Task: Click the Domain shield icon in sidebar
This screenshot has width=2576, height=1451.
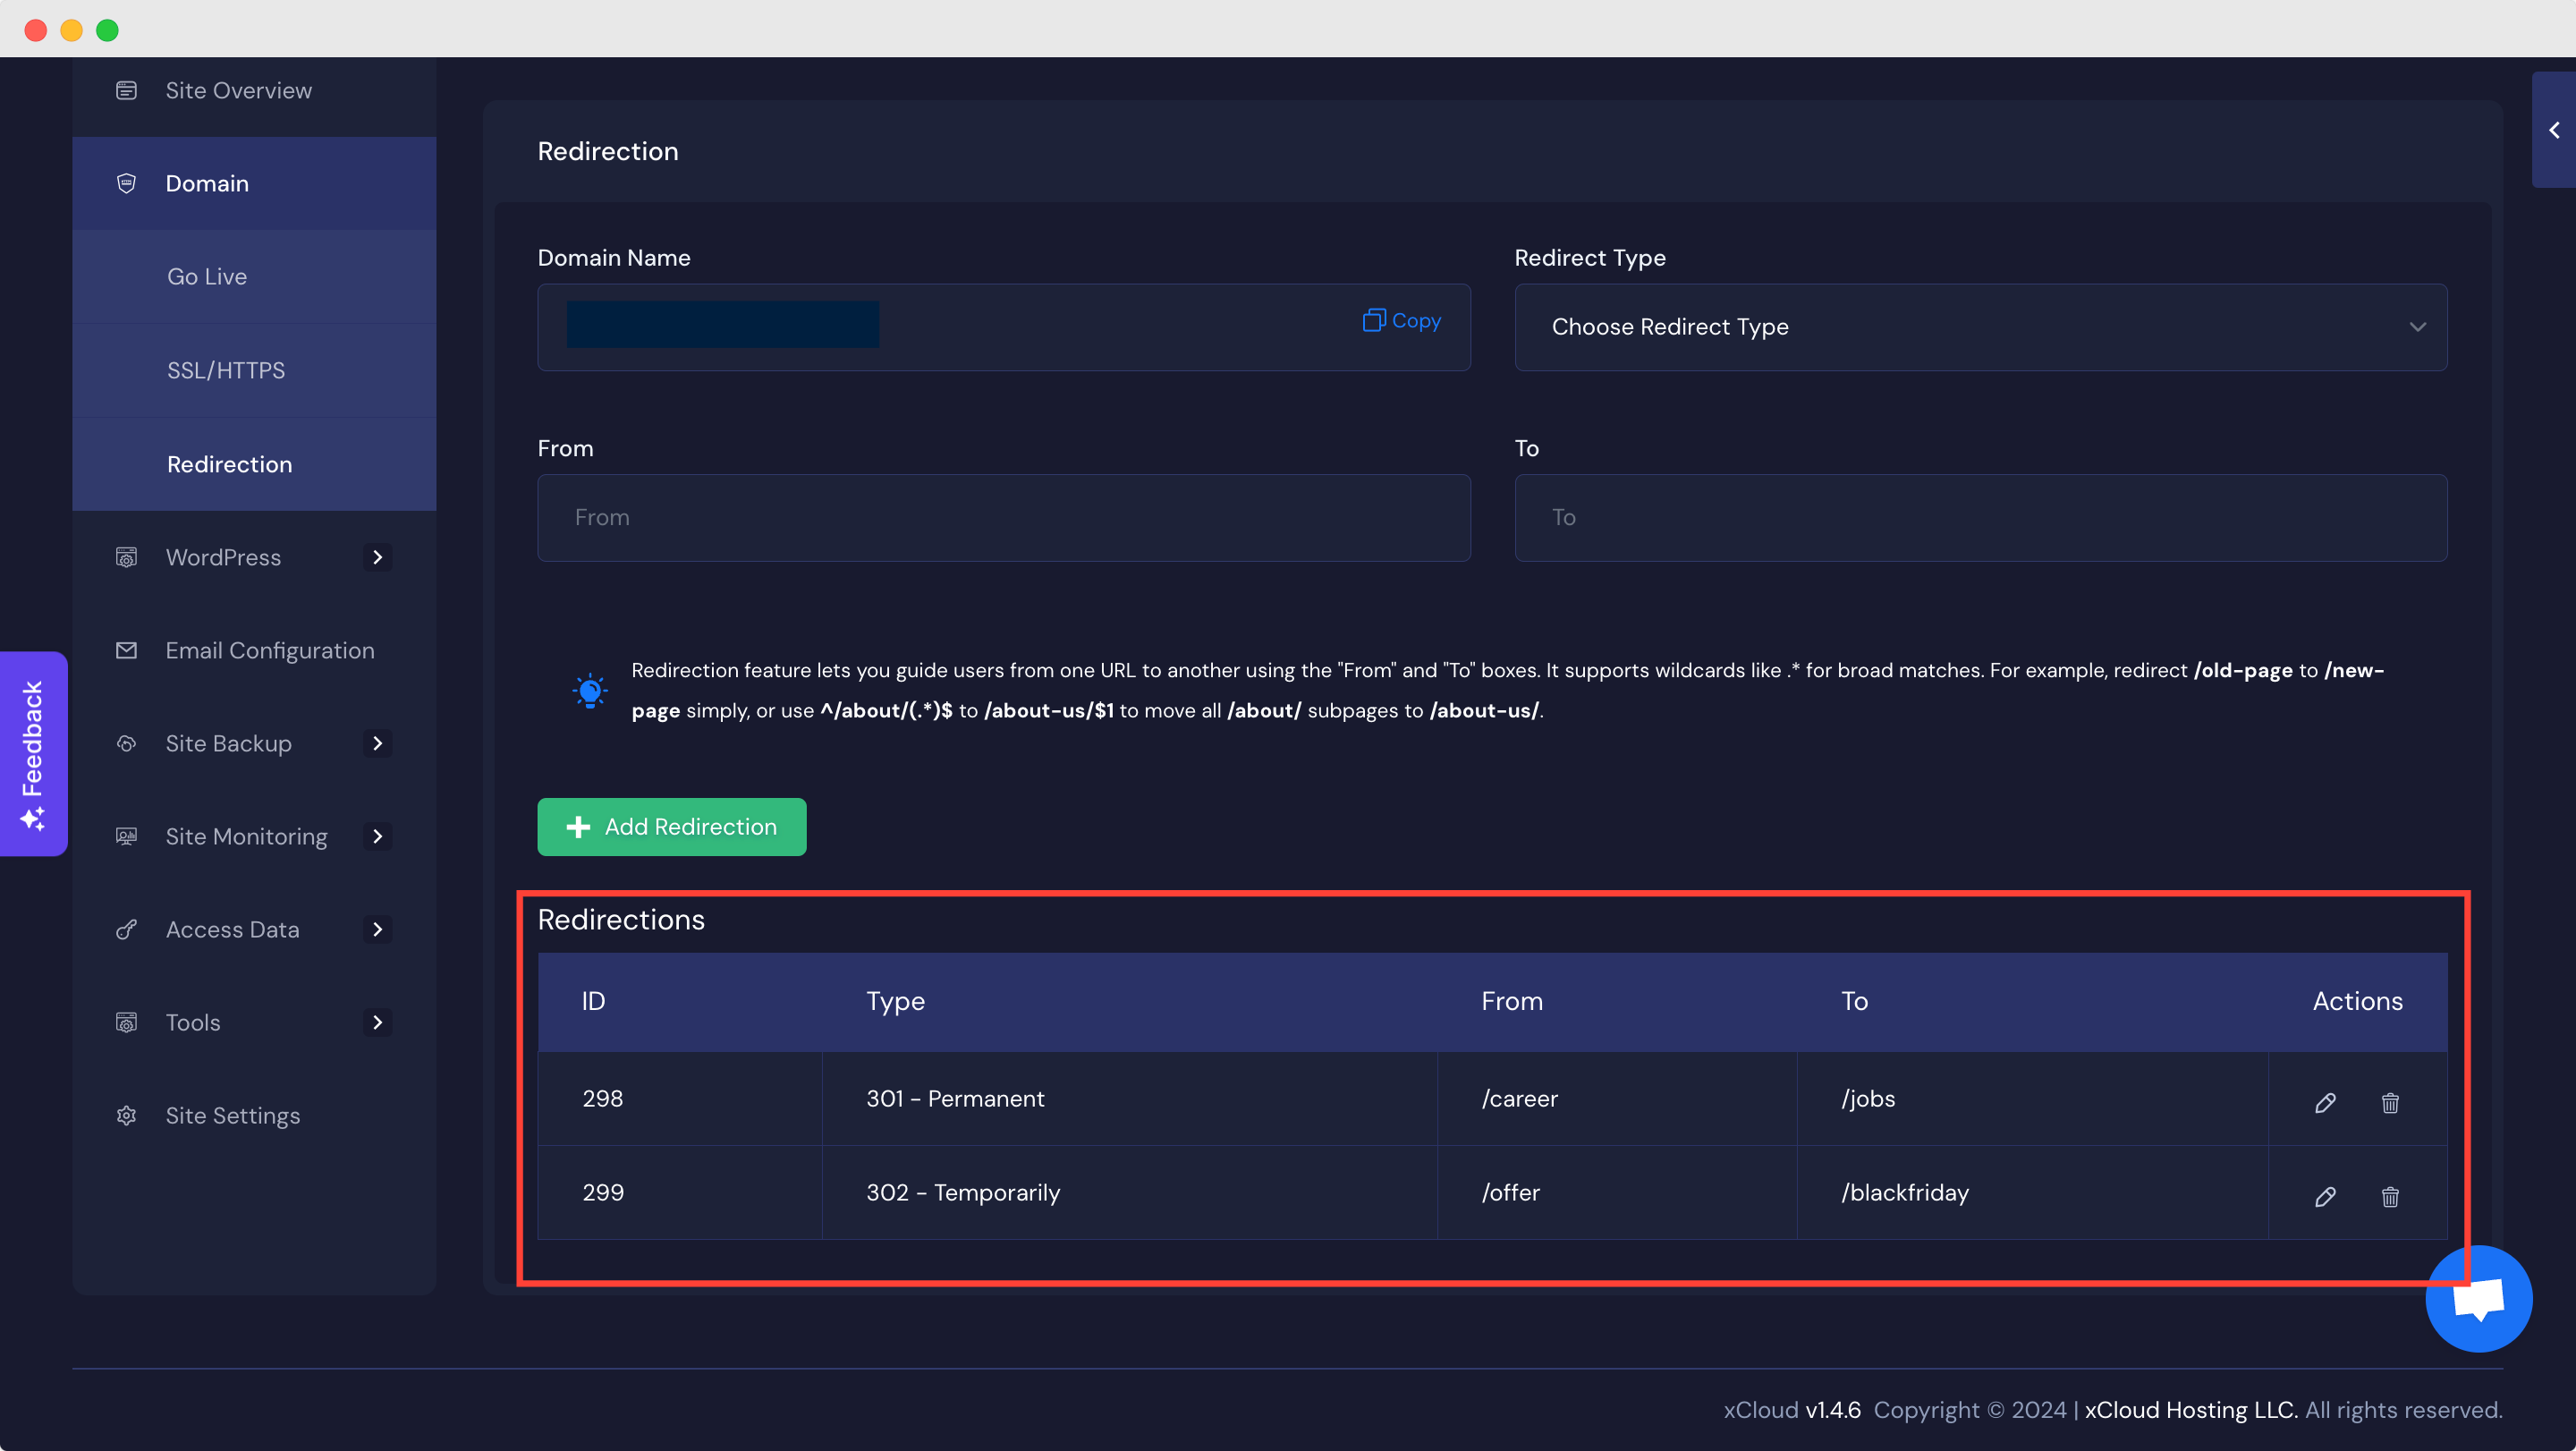Action: [x=125, y=182]
